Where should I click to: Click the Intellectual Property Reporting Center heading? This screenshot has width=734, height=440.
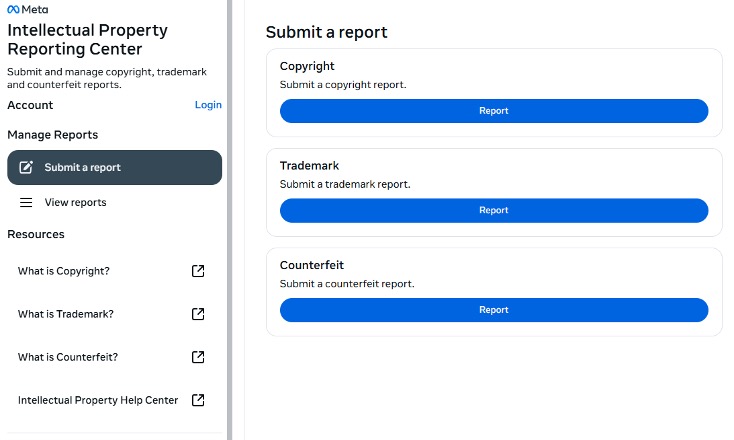pos(87,40)
